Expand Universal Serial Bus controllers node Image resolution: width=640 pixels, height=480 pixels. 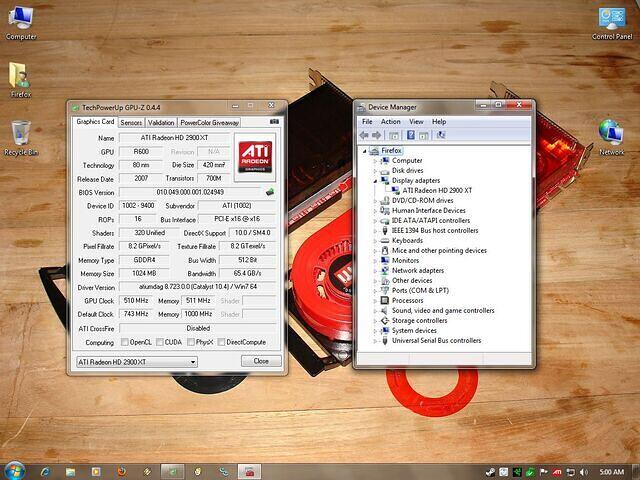pyautogui.click(x=375, y=341)
